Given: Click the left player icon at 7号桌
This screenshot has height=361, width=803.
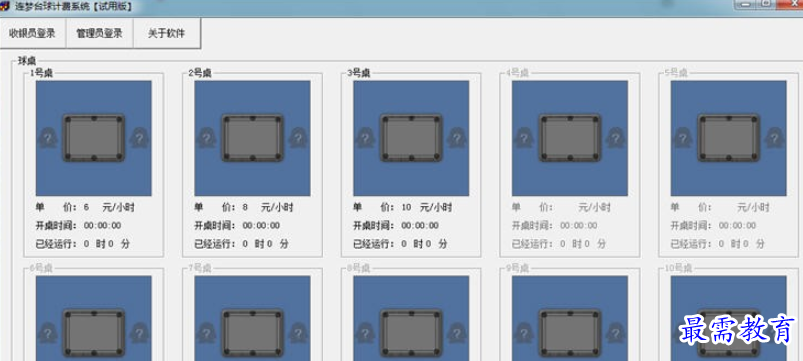Looking at the screenshot, I should coord(206,333).
